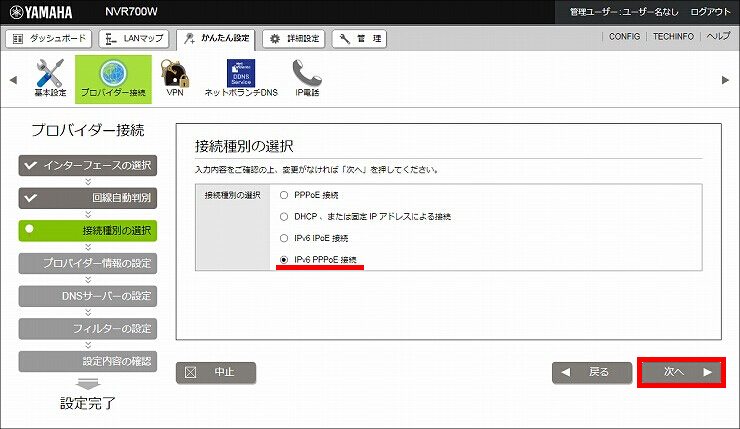Select the プロバイダー接続 globe icon
Image resolution: width=740 pixels, height=429 pixels.
click(113, 79)
